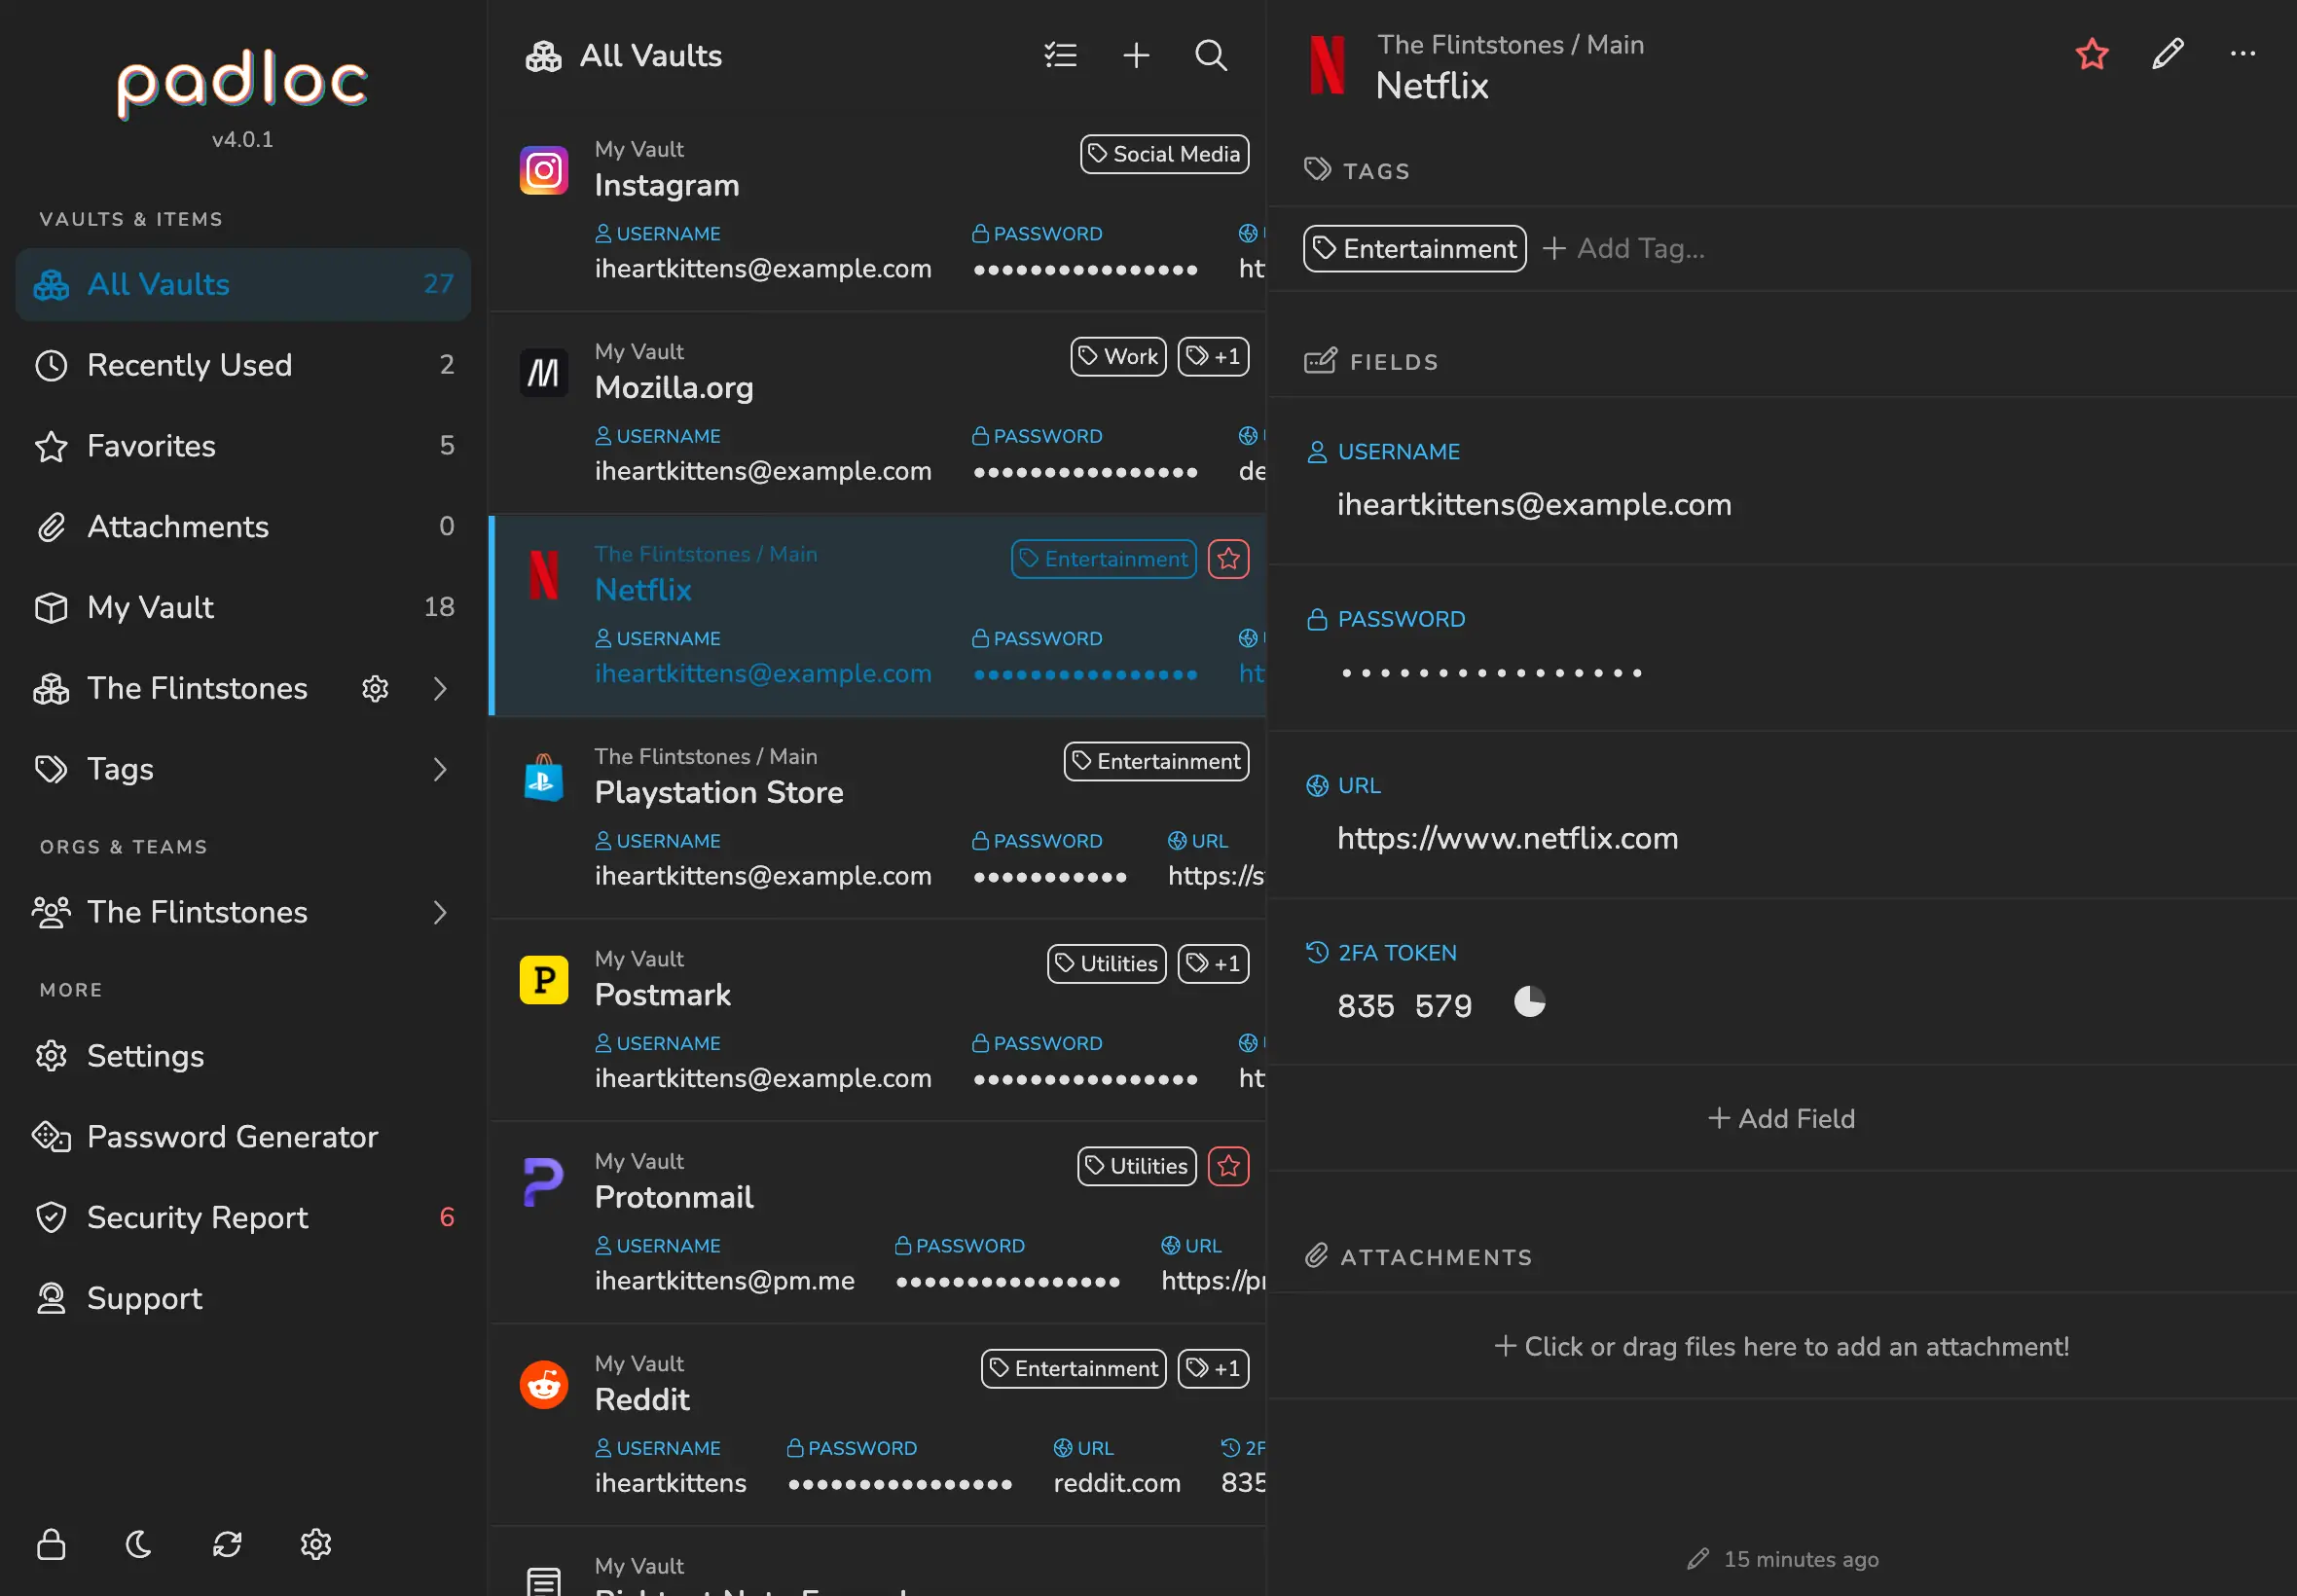This screenshot has width=2297, height=1596.
Task: Click the All Vaults header icon
Action: pyautogui.click(x=544, y=56)
